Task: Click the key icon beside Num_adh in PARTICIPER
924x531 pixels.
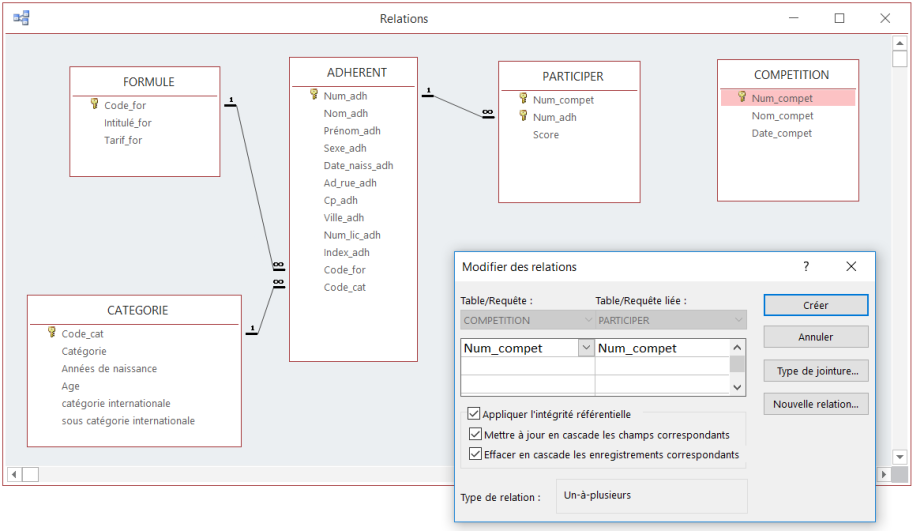Action: 523,116
